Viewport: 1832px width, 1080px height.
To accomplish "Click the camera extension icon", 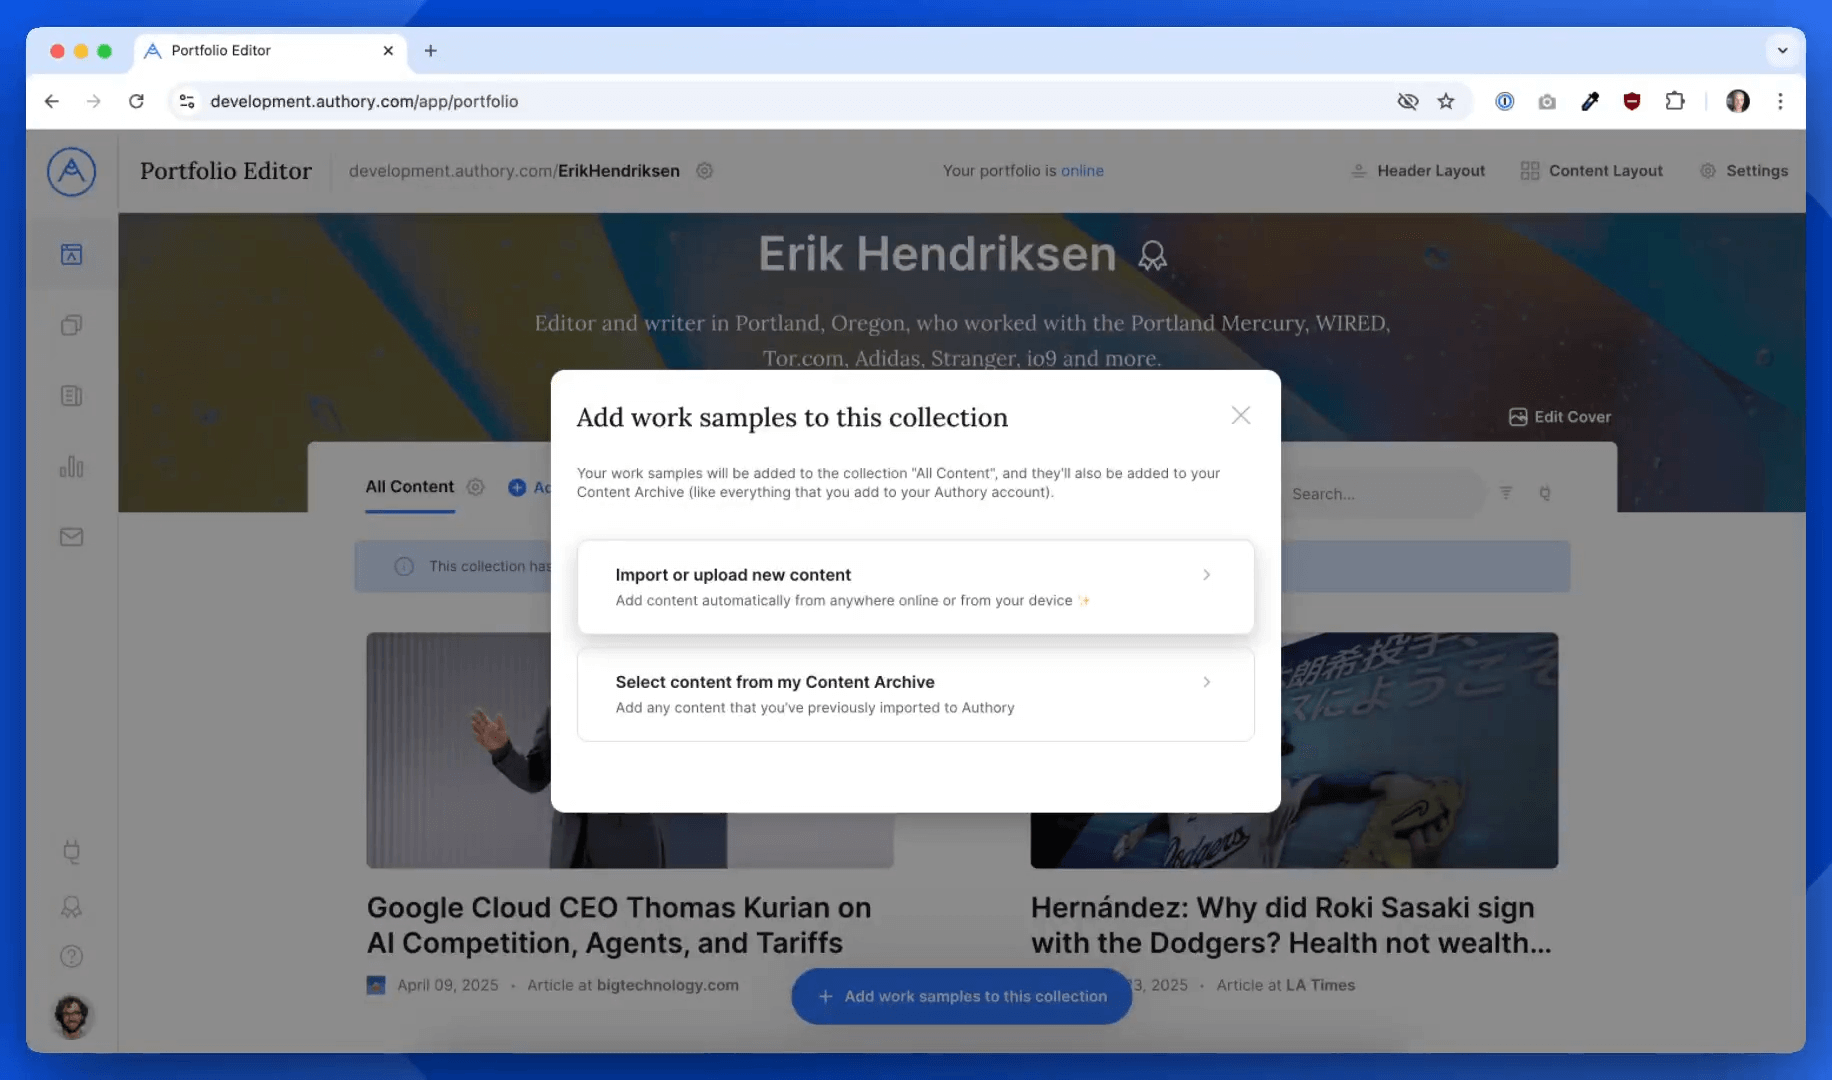I will tap(1547, 101).
